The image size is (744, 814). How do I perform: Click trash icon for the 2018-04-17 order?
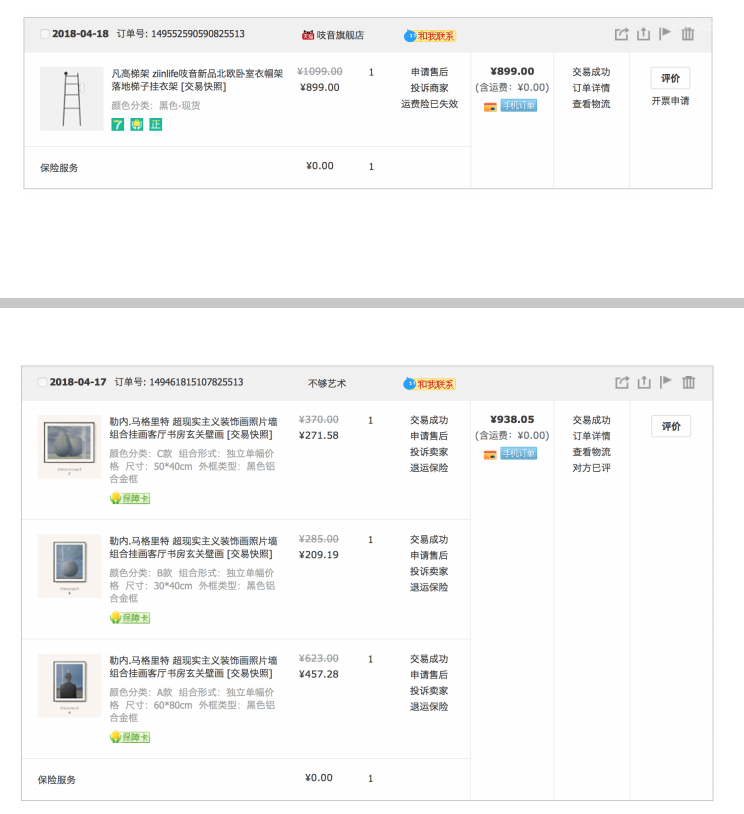tap(688, 382)
